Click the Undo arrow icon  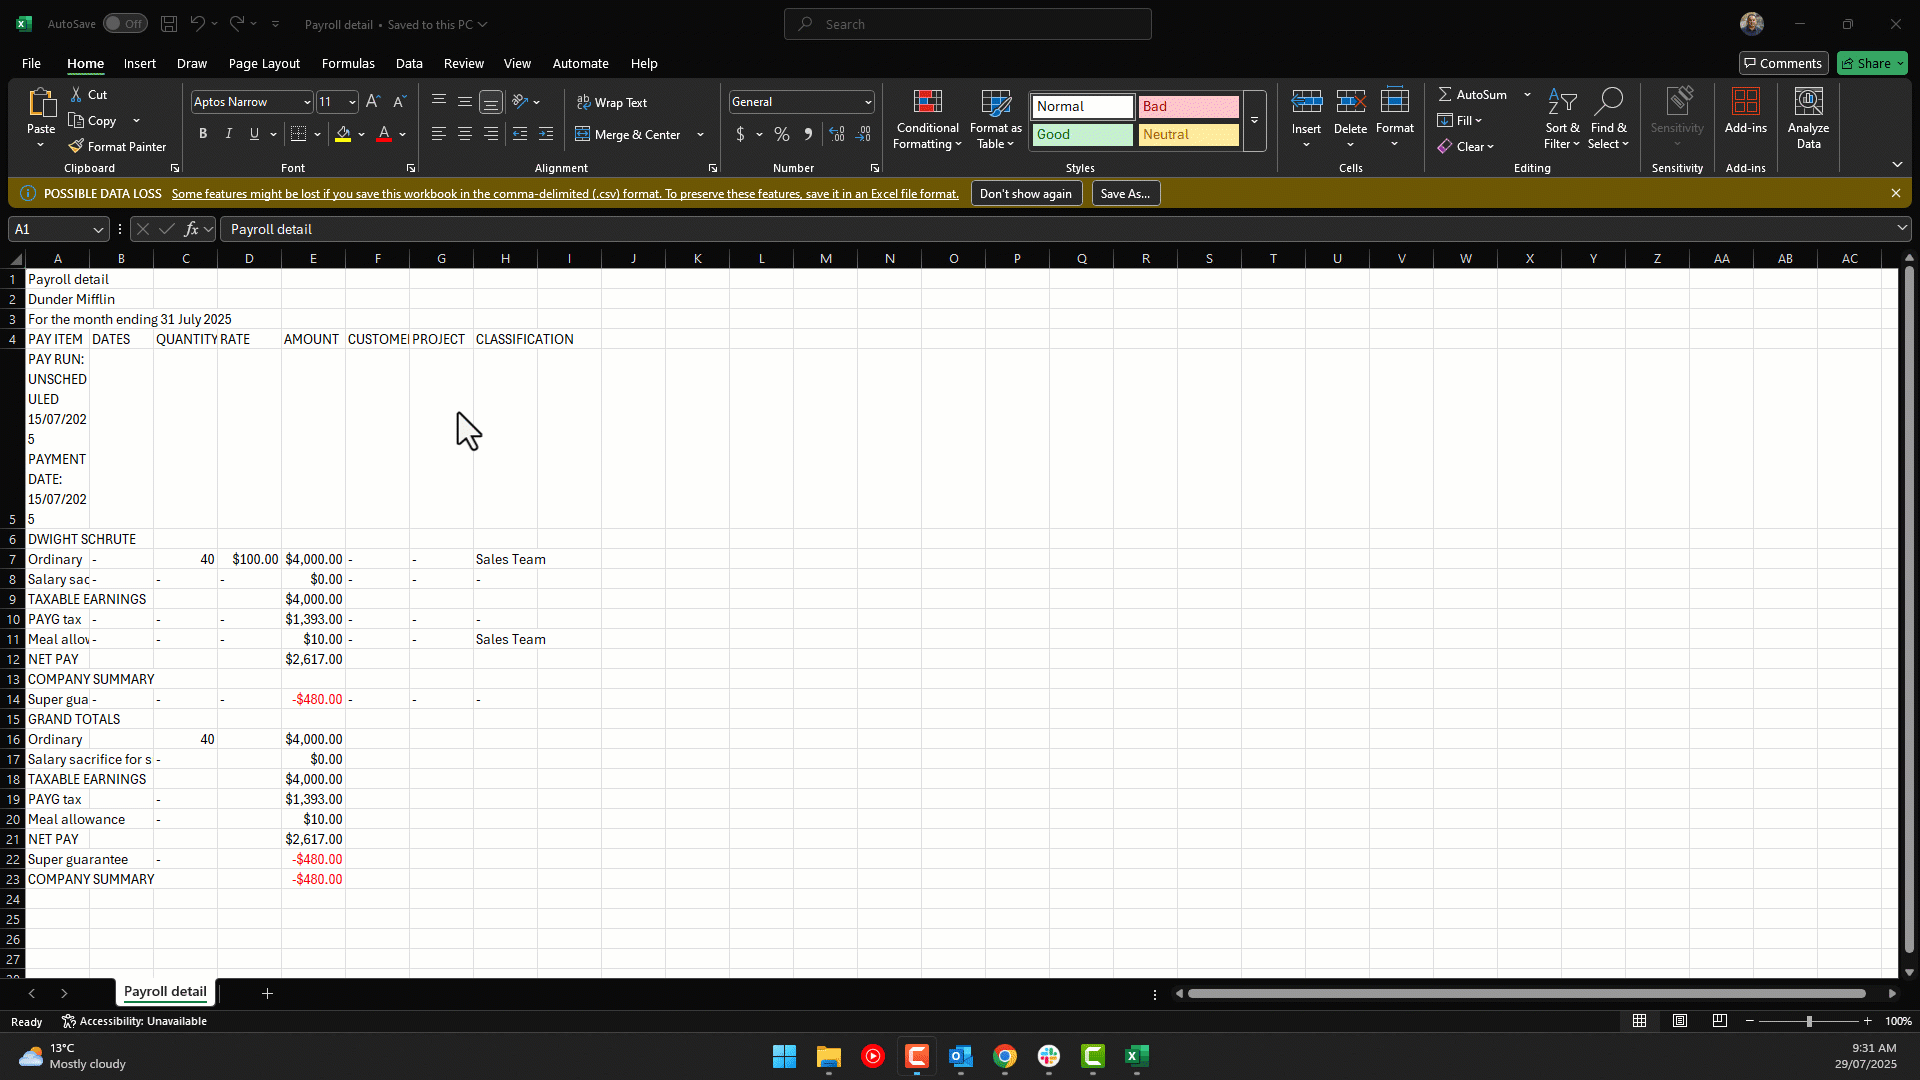[198, 24]
